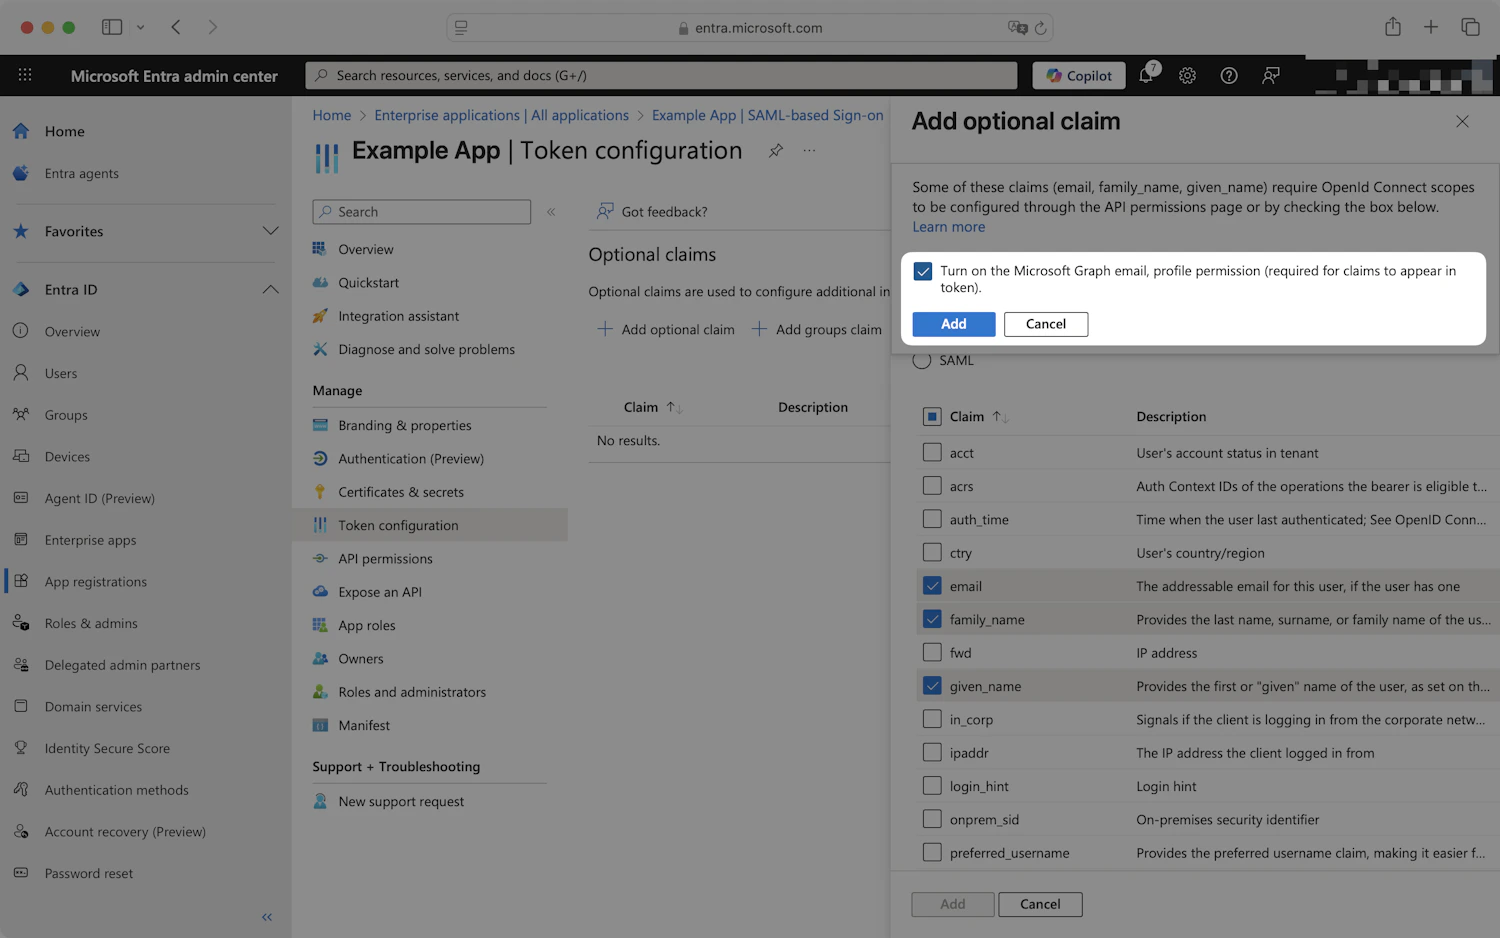The image size is (1500, 938).
Task: Check the ipaddr claim checkbox
Action: 932,752
